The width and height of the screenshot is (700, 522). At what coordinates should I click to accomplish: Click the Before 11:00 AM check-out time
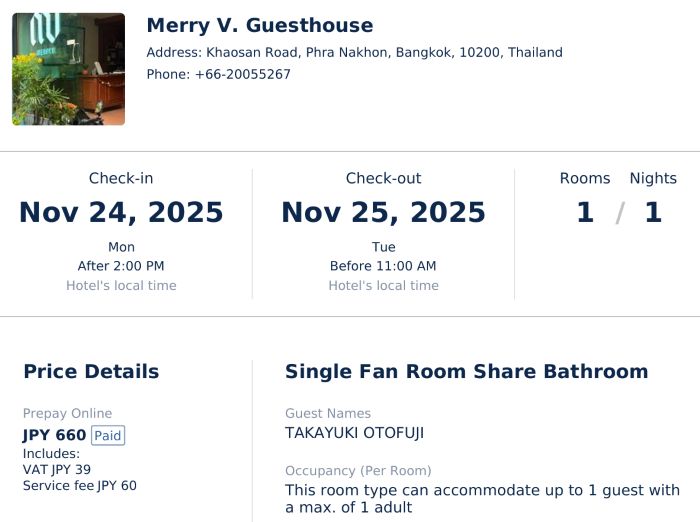[x=384, y=266]
